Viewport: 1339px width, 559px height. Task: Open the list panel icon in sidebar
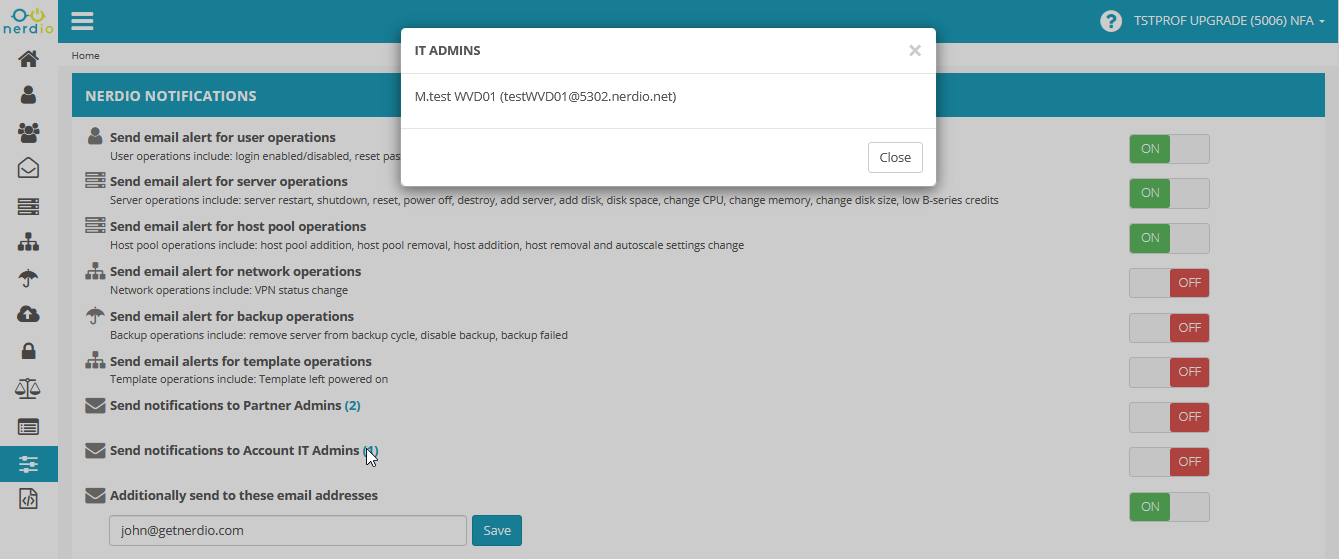28,426
